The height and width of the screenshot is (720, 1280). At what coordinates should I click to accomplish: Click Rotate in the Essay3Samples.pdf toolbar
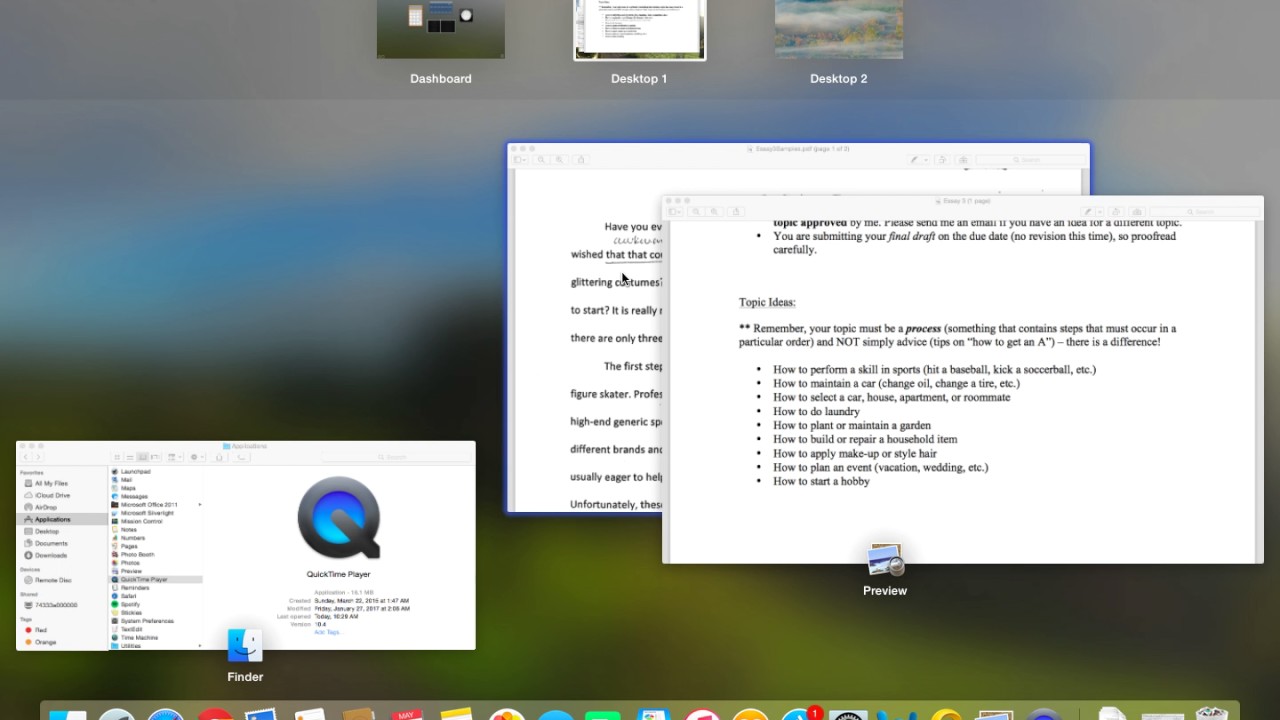click(942, 160)
